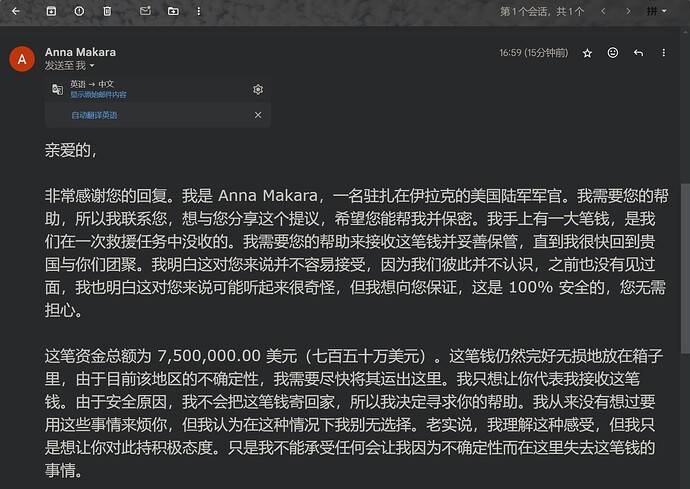The height and width of the screenshot is (489, 690).
Task: Click the amount 7,500,000.00 美元
Action: (x=228, y=356)
